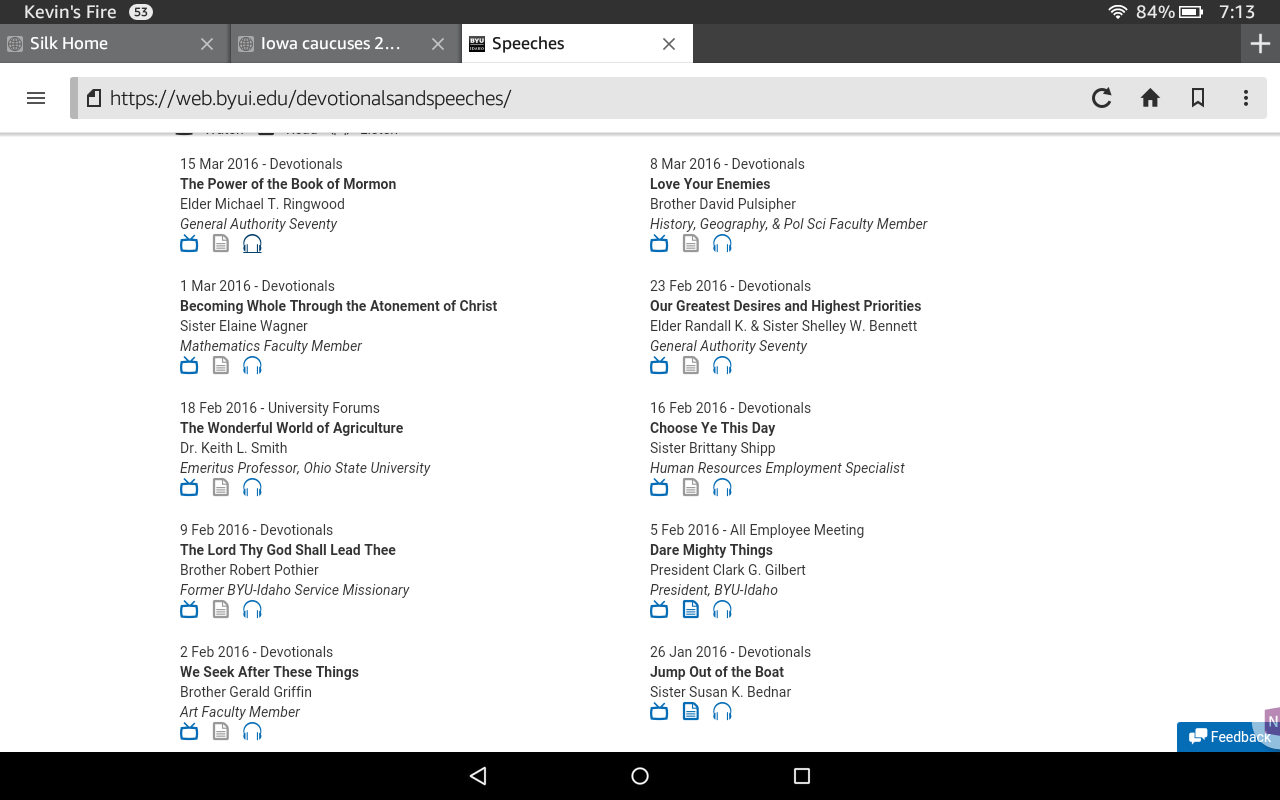Read the Our Greatest Desires transcript

coord(691,366)
